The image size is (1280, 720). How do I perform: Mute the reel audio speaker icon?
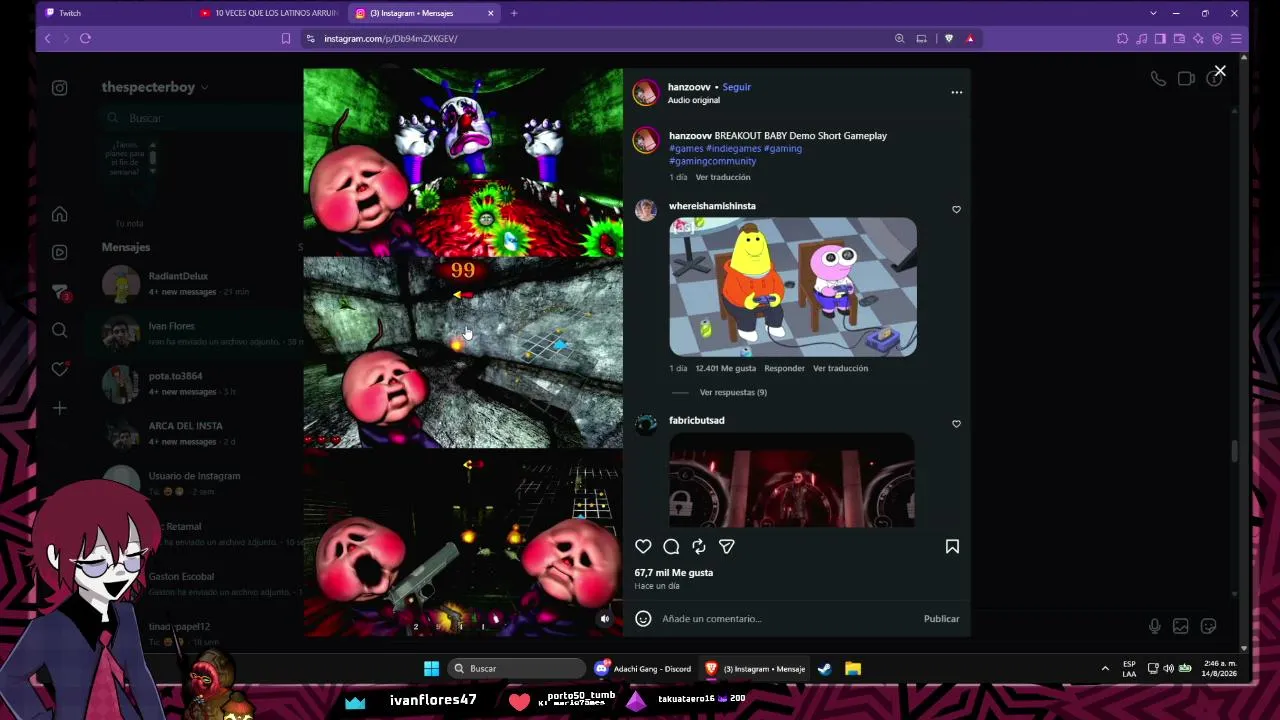(x=604, y=619)
